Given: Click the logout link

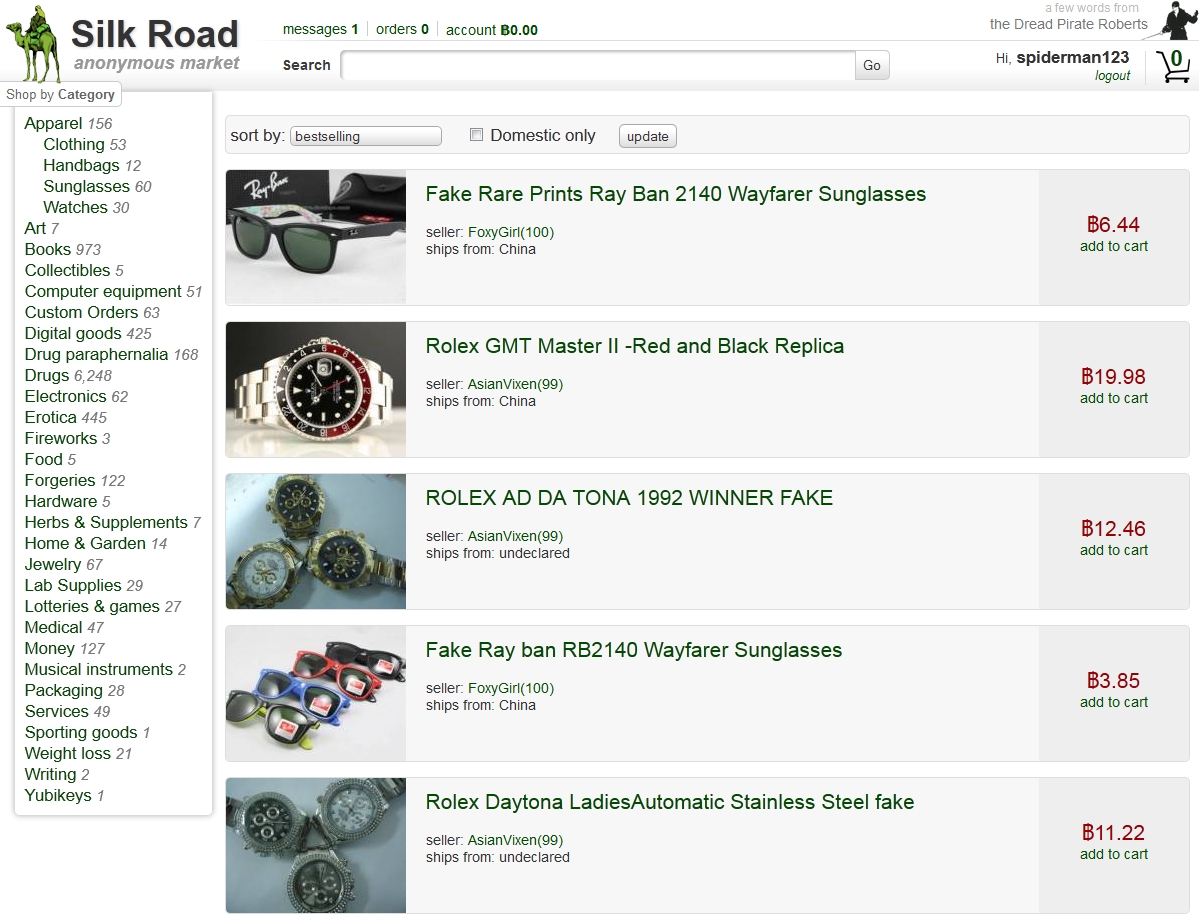Looking at the screenshot, I should click(1112, 76).
